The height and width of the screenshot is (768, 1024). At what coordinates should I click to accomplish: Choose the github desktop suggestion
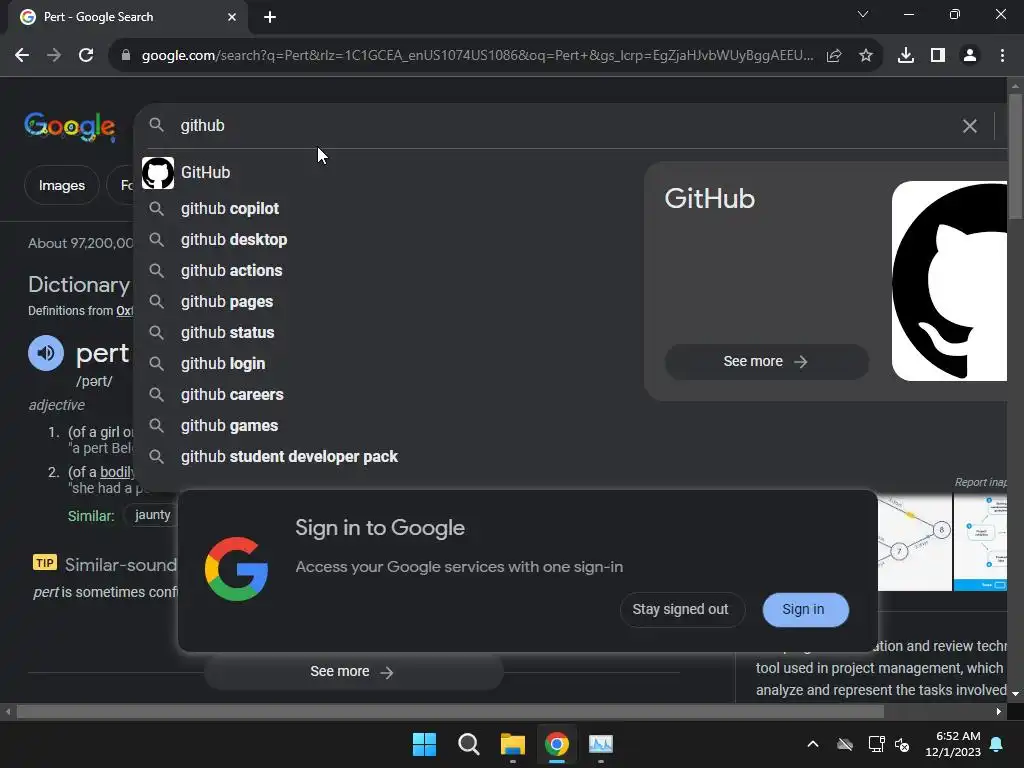(389, 240)
